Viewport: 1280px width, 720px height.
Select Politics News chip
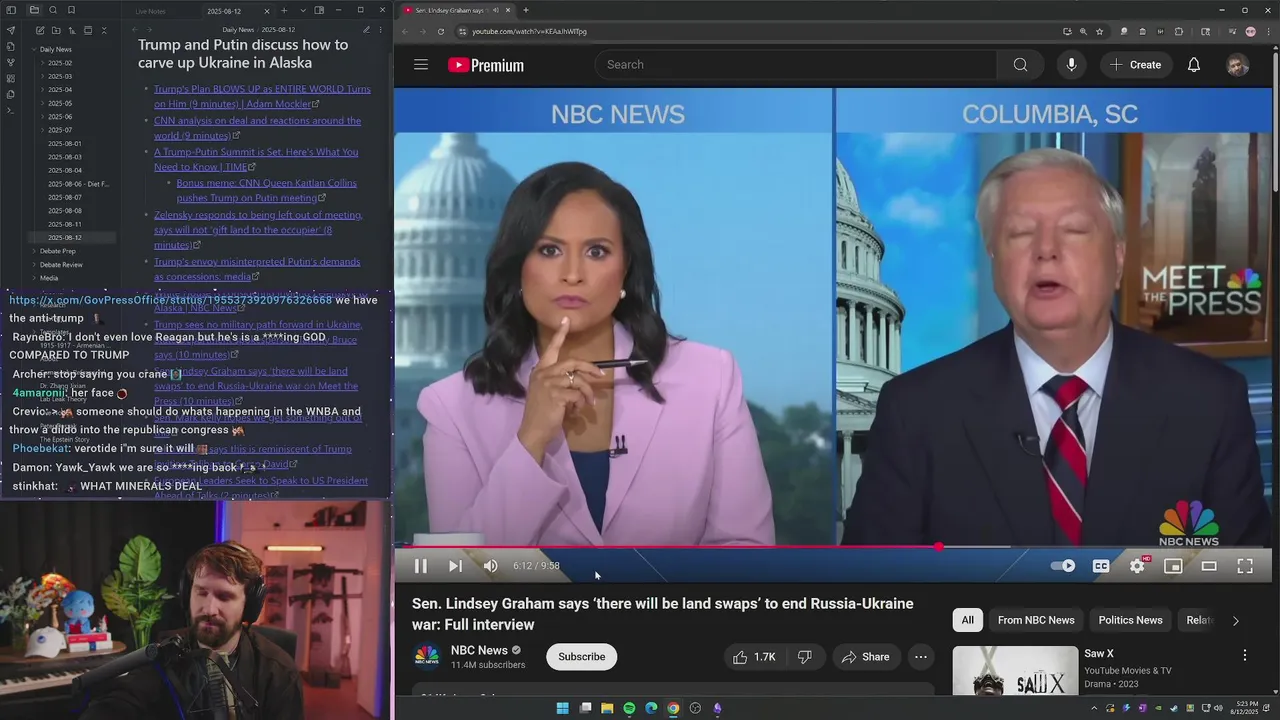1130,620
